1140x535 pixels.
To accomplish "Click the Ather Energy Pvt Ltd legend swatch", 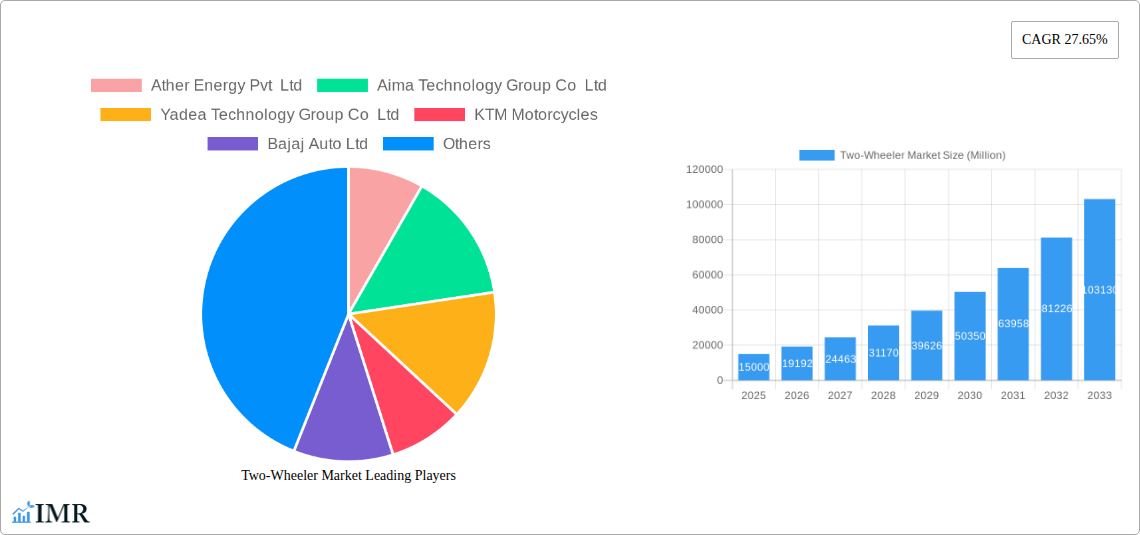I will coord(116,86).
